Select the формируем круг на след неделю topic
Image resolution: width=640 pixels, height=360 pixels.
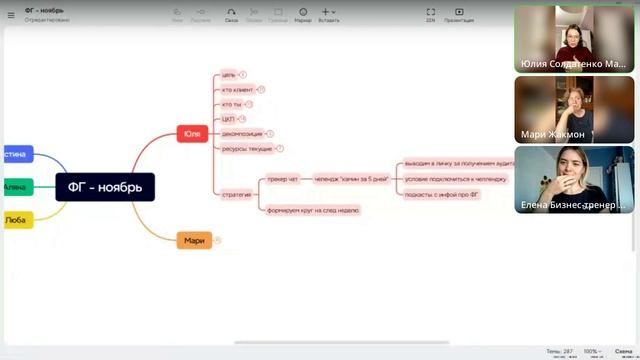tap(313, 210)
